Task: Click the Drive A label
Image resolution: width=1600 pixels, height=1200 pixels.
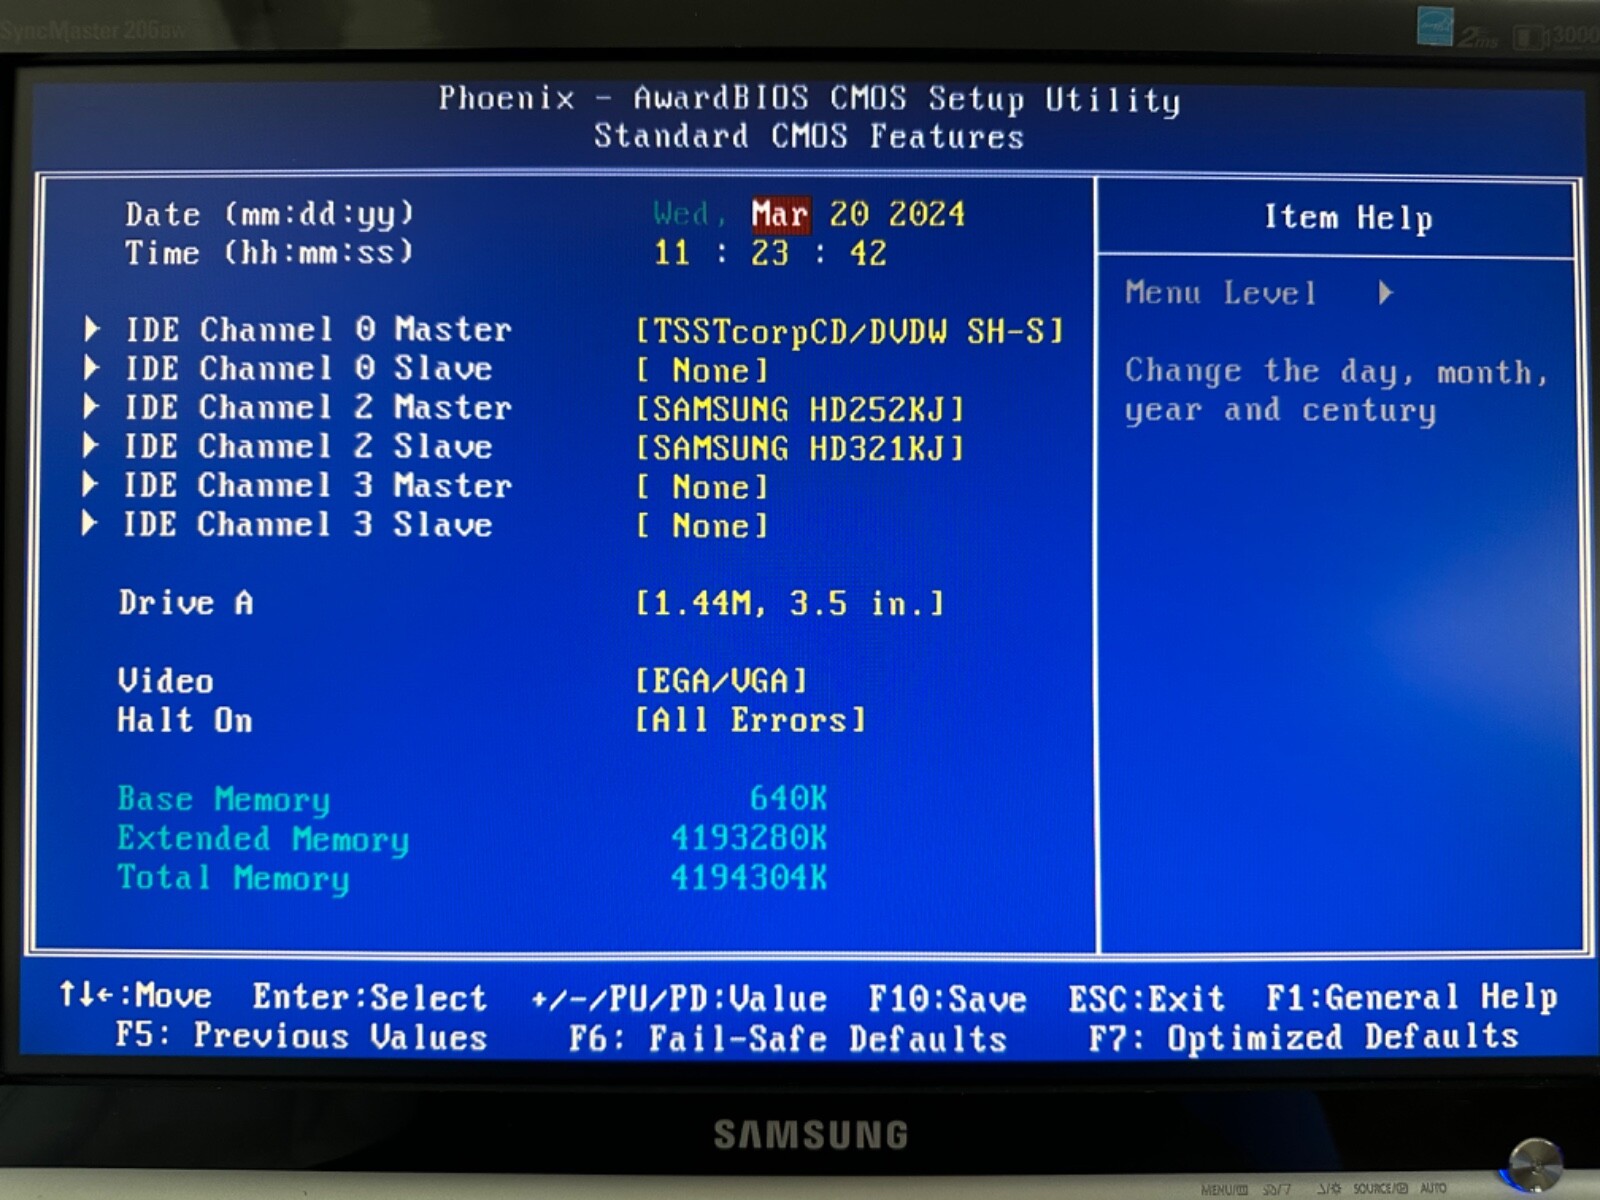Action: click(x=186, y=602)
